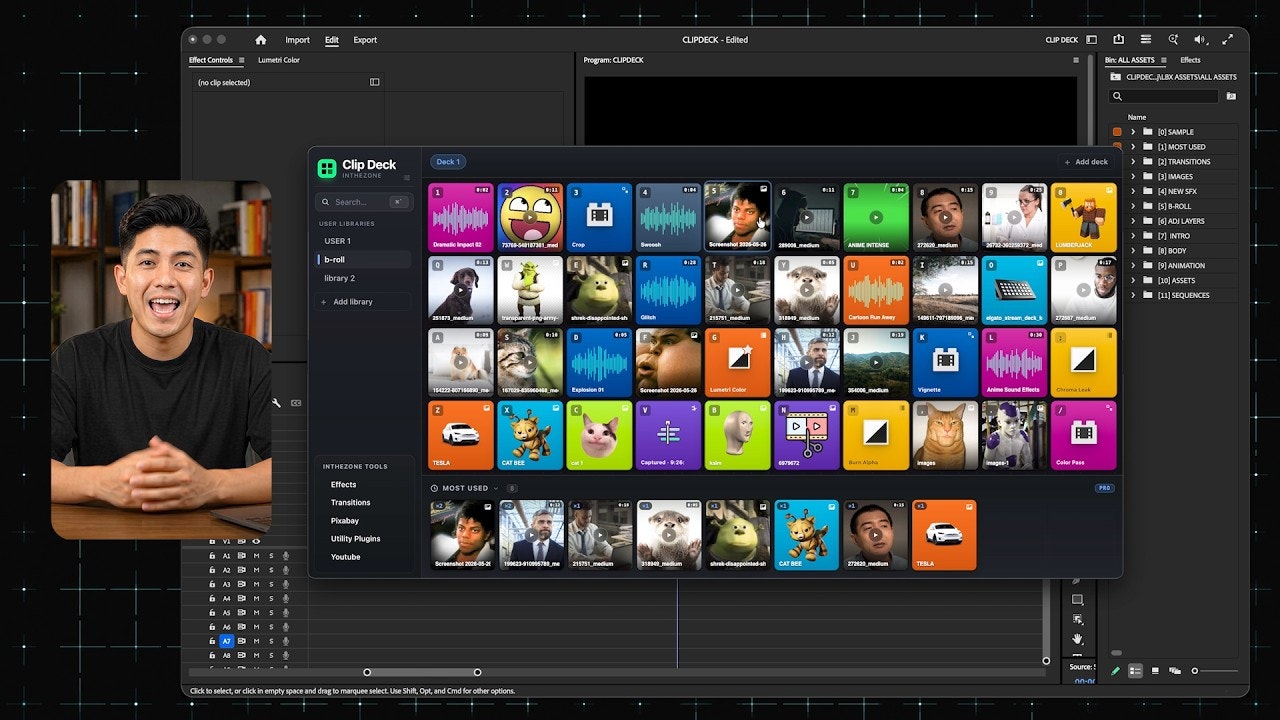Select the TESLA tile in Most Used
This screenshot has width=1280, height=720.
click(944, 535)
